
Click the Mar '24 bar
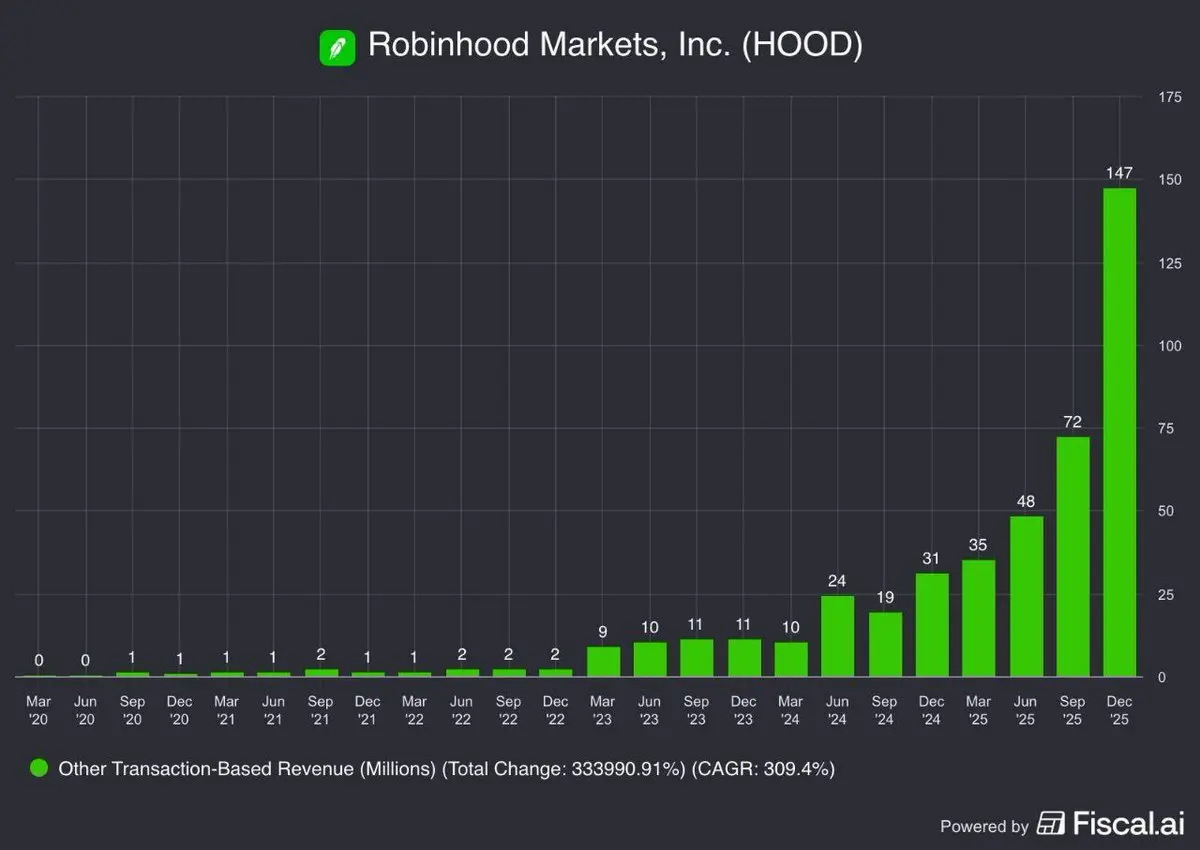(x=791, y=660)
